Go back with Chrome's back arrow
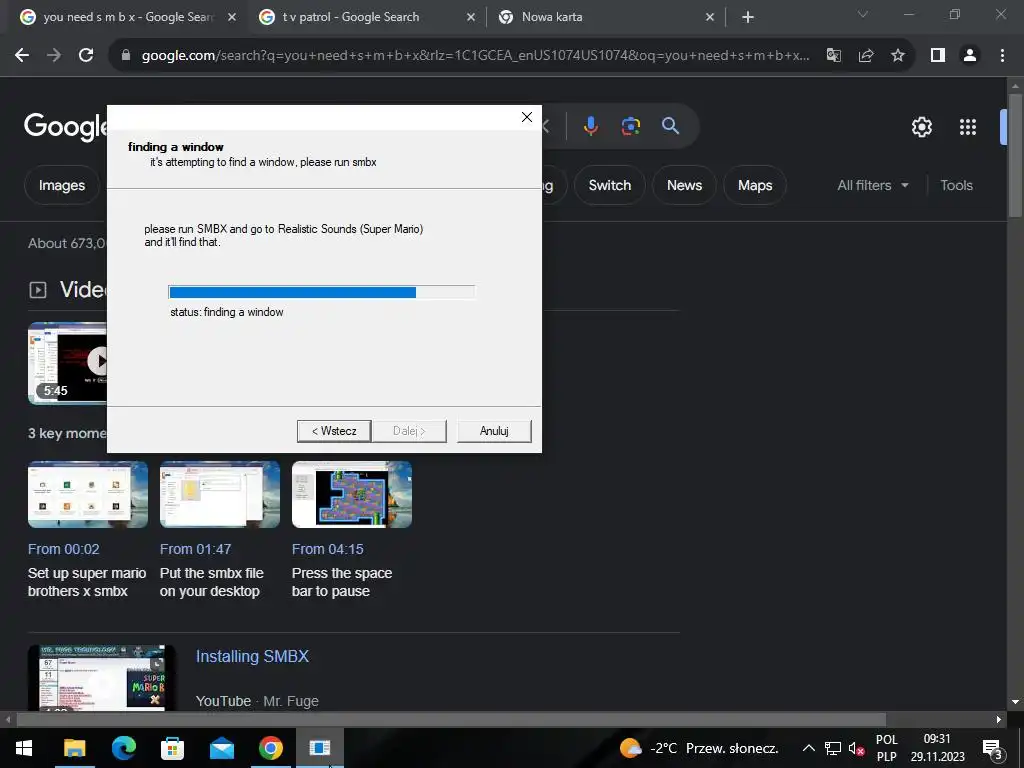 pyautogui.click(x=22, y=56)
